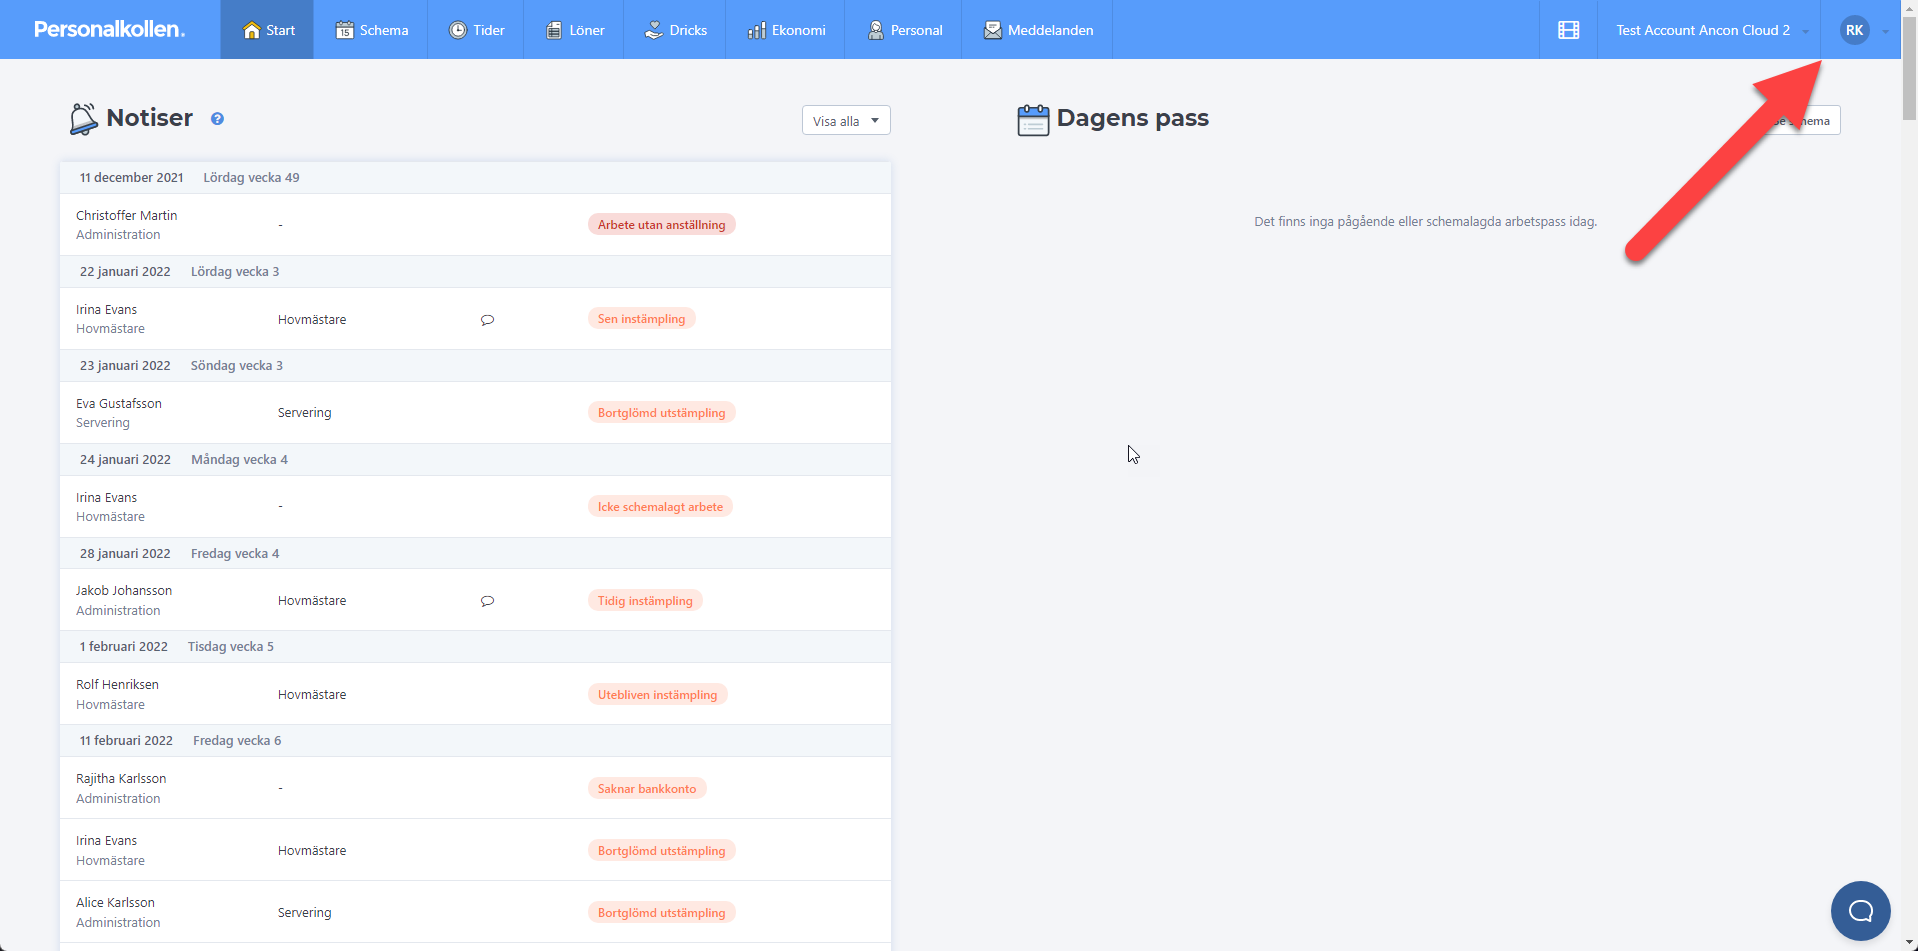Click the Saknar bankkonto badge
The height and width of the screenshot is (951, 1918).
point(647,788)
